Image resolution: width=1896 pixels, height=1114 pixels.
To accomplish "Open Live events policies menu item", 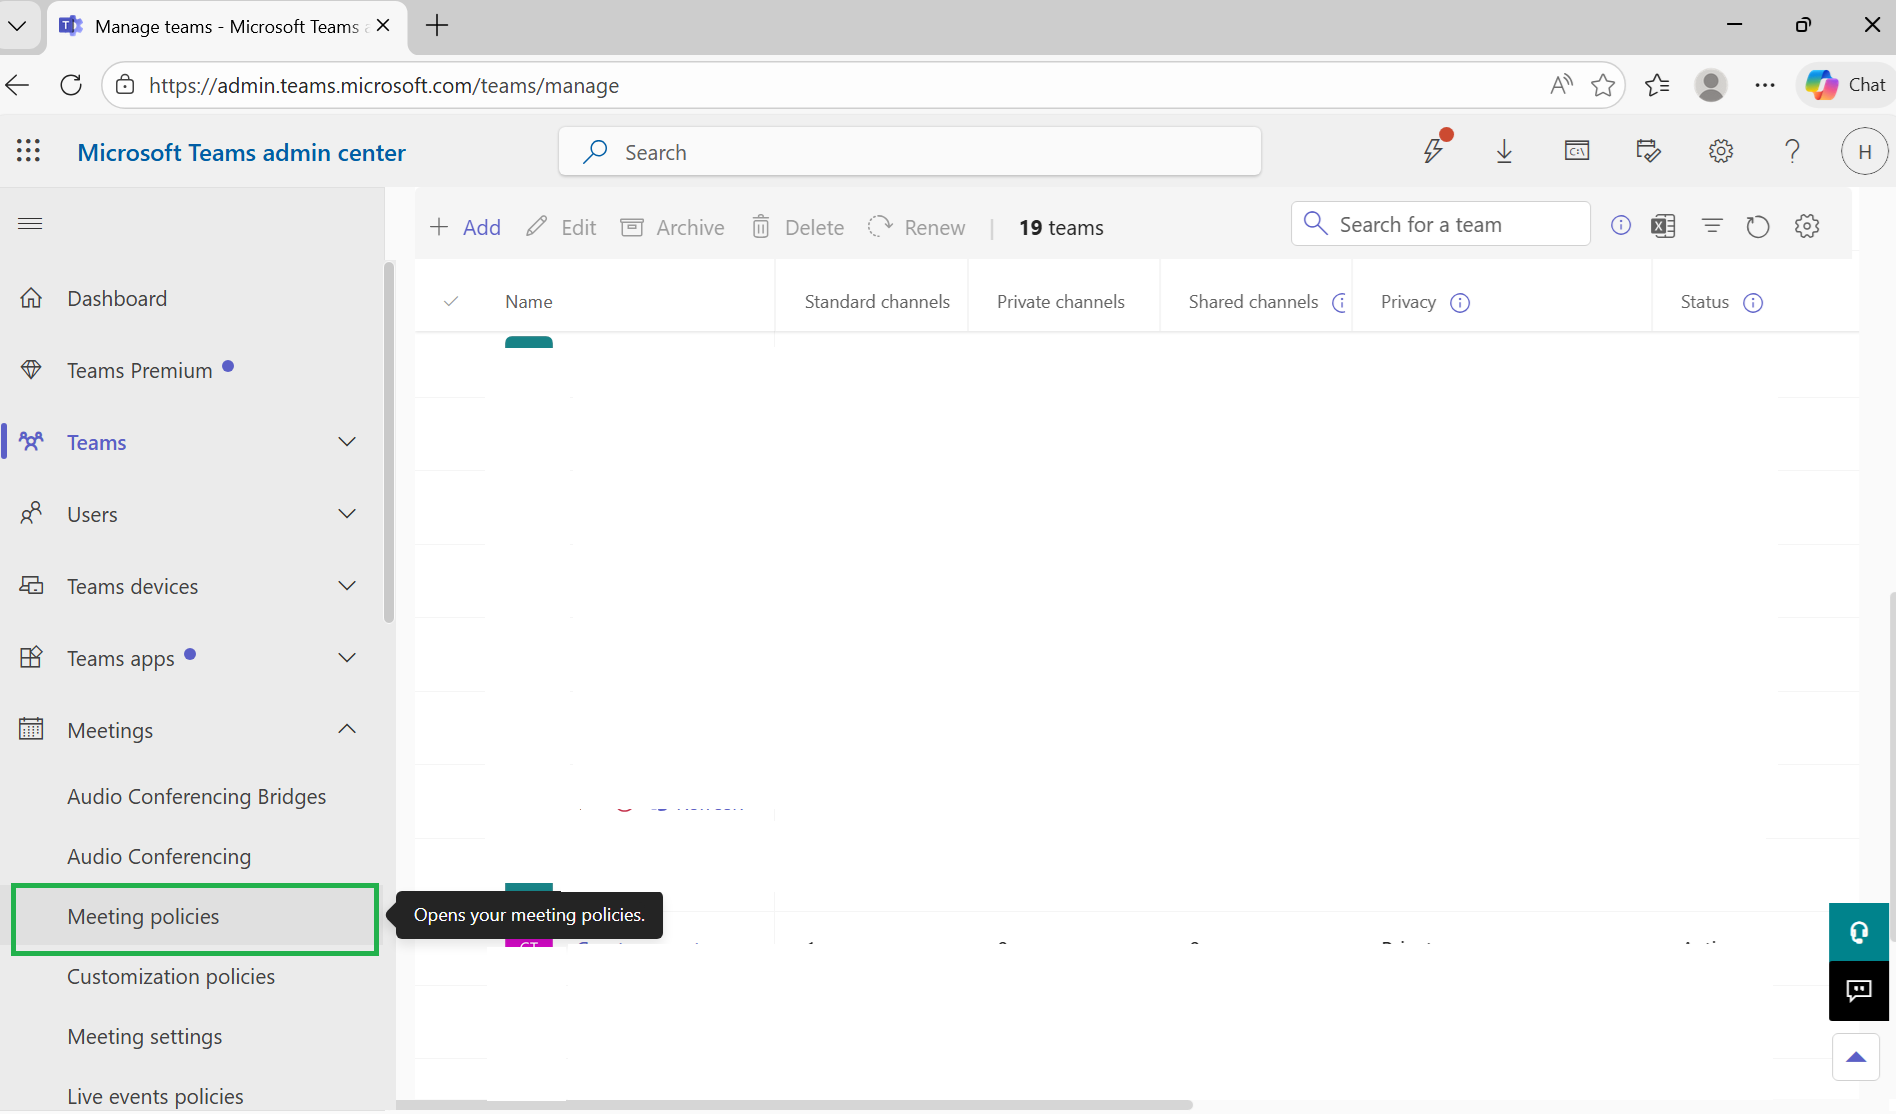I will pyautogui.click(x=155, y=1096).
